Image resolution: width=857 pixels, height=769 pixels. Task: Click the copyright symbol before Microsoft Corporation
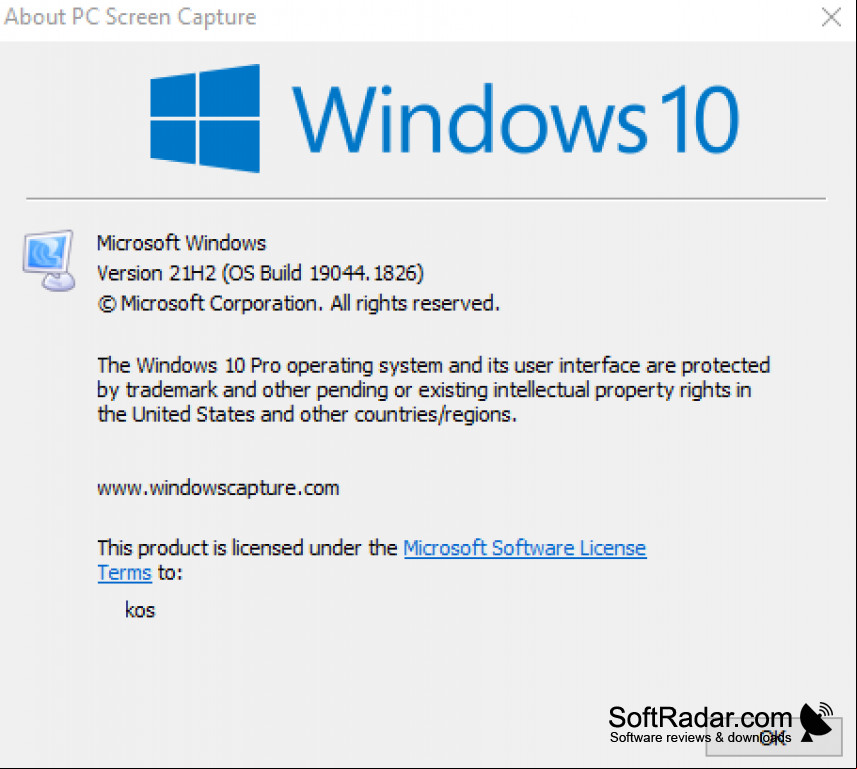tap(107, 304)
